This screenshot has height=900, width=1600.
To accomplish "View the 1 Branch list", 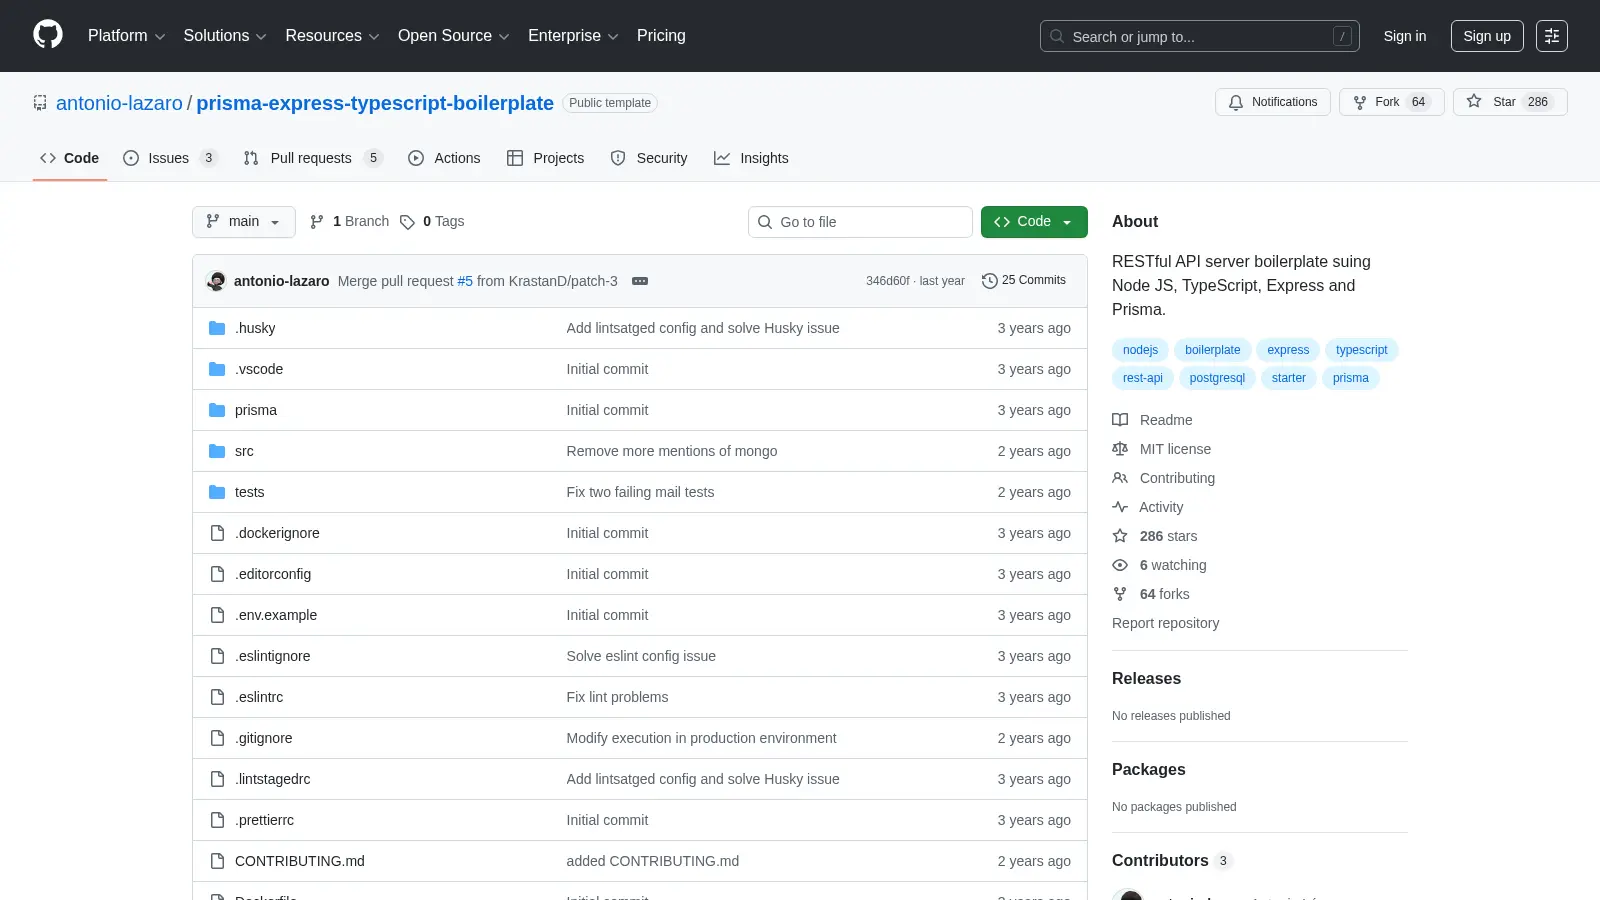I will click(x=349, y=222).
